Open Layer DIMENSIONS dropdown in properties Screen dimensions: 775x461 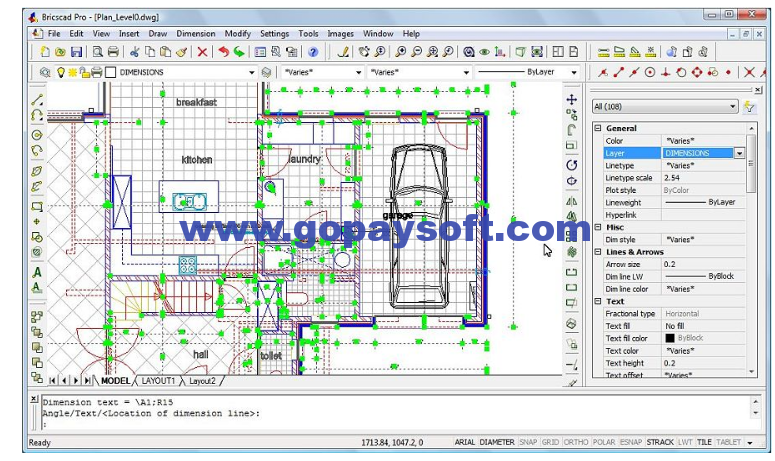click(x=739, y=153)
